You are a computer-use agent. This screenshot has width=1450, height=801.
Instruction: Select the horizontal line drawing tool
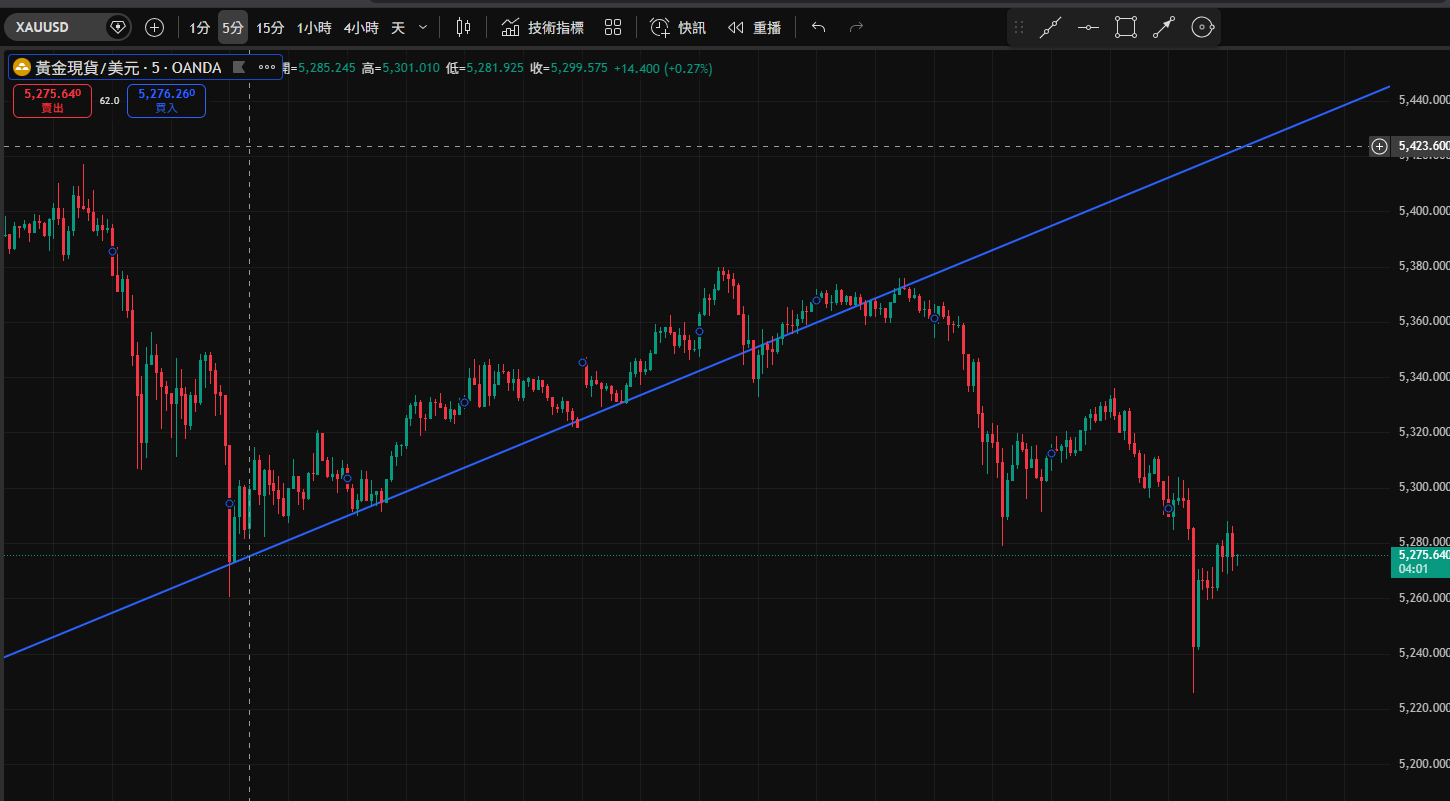coord(1088,28)
